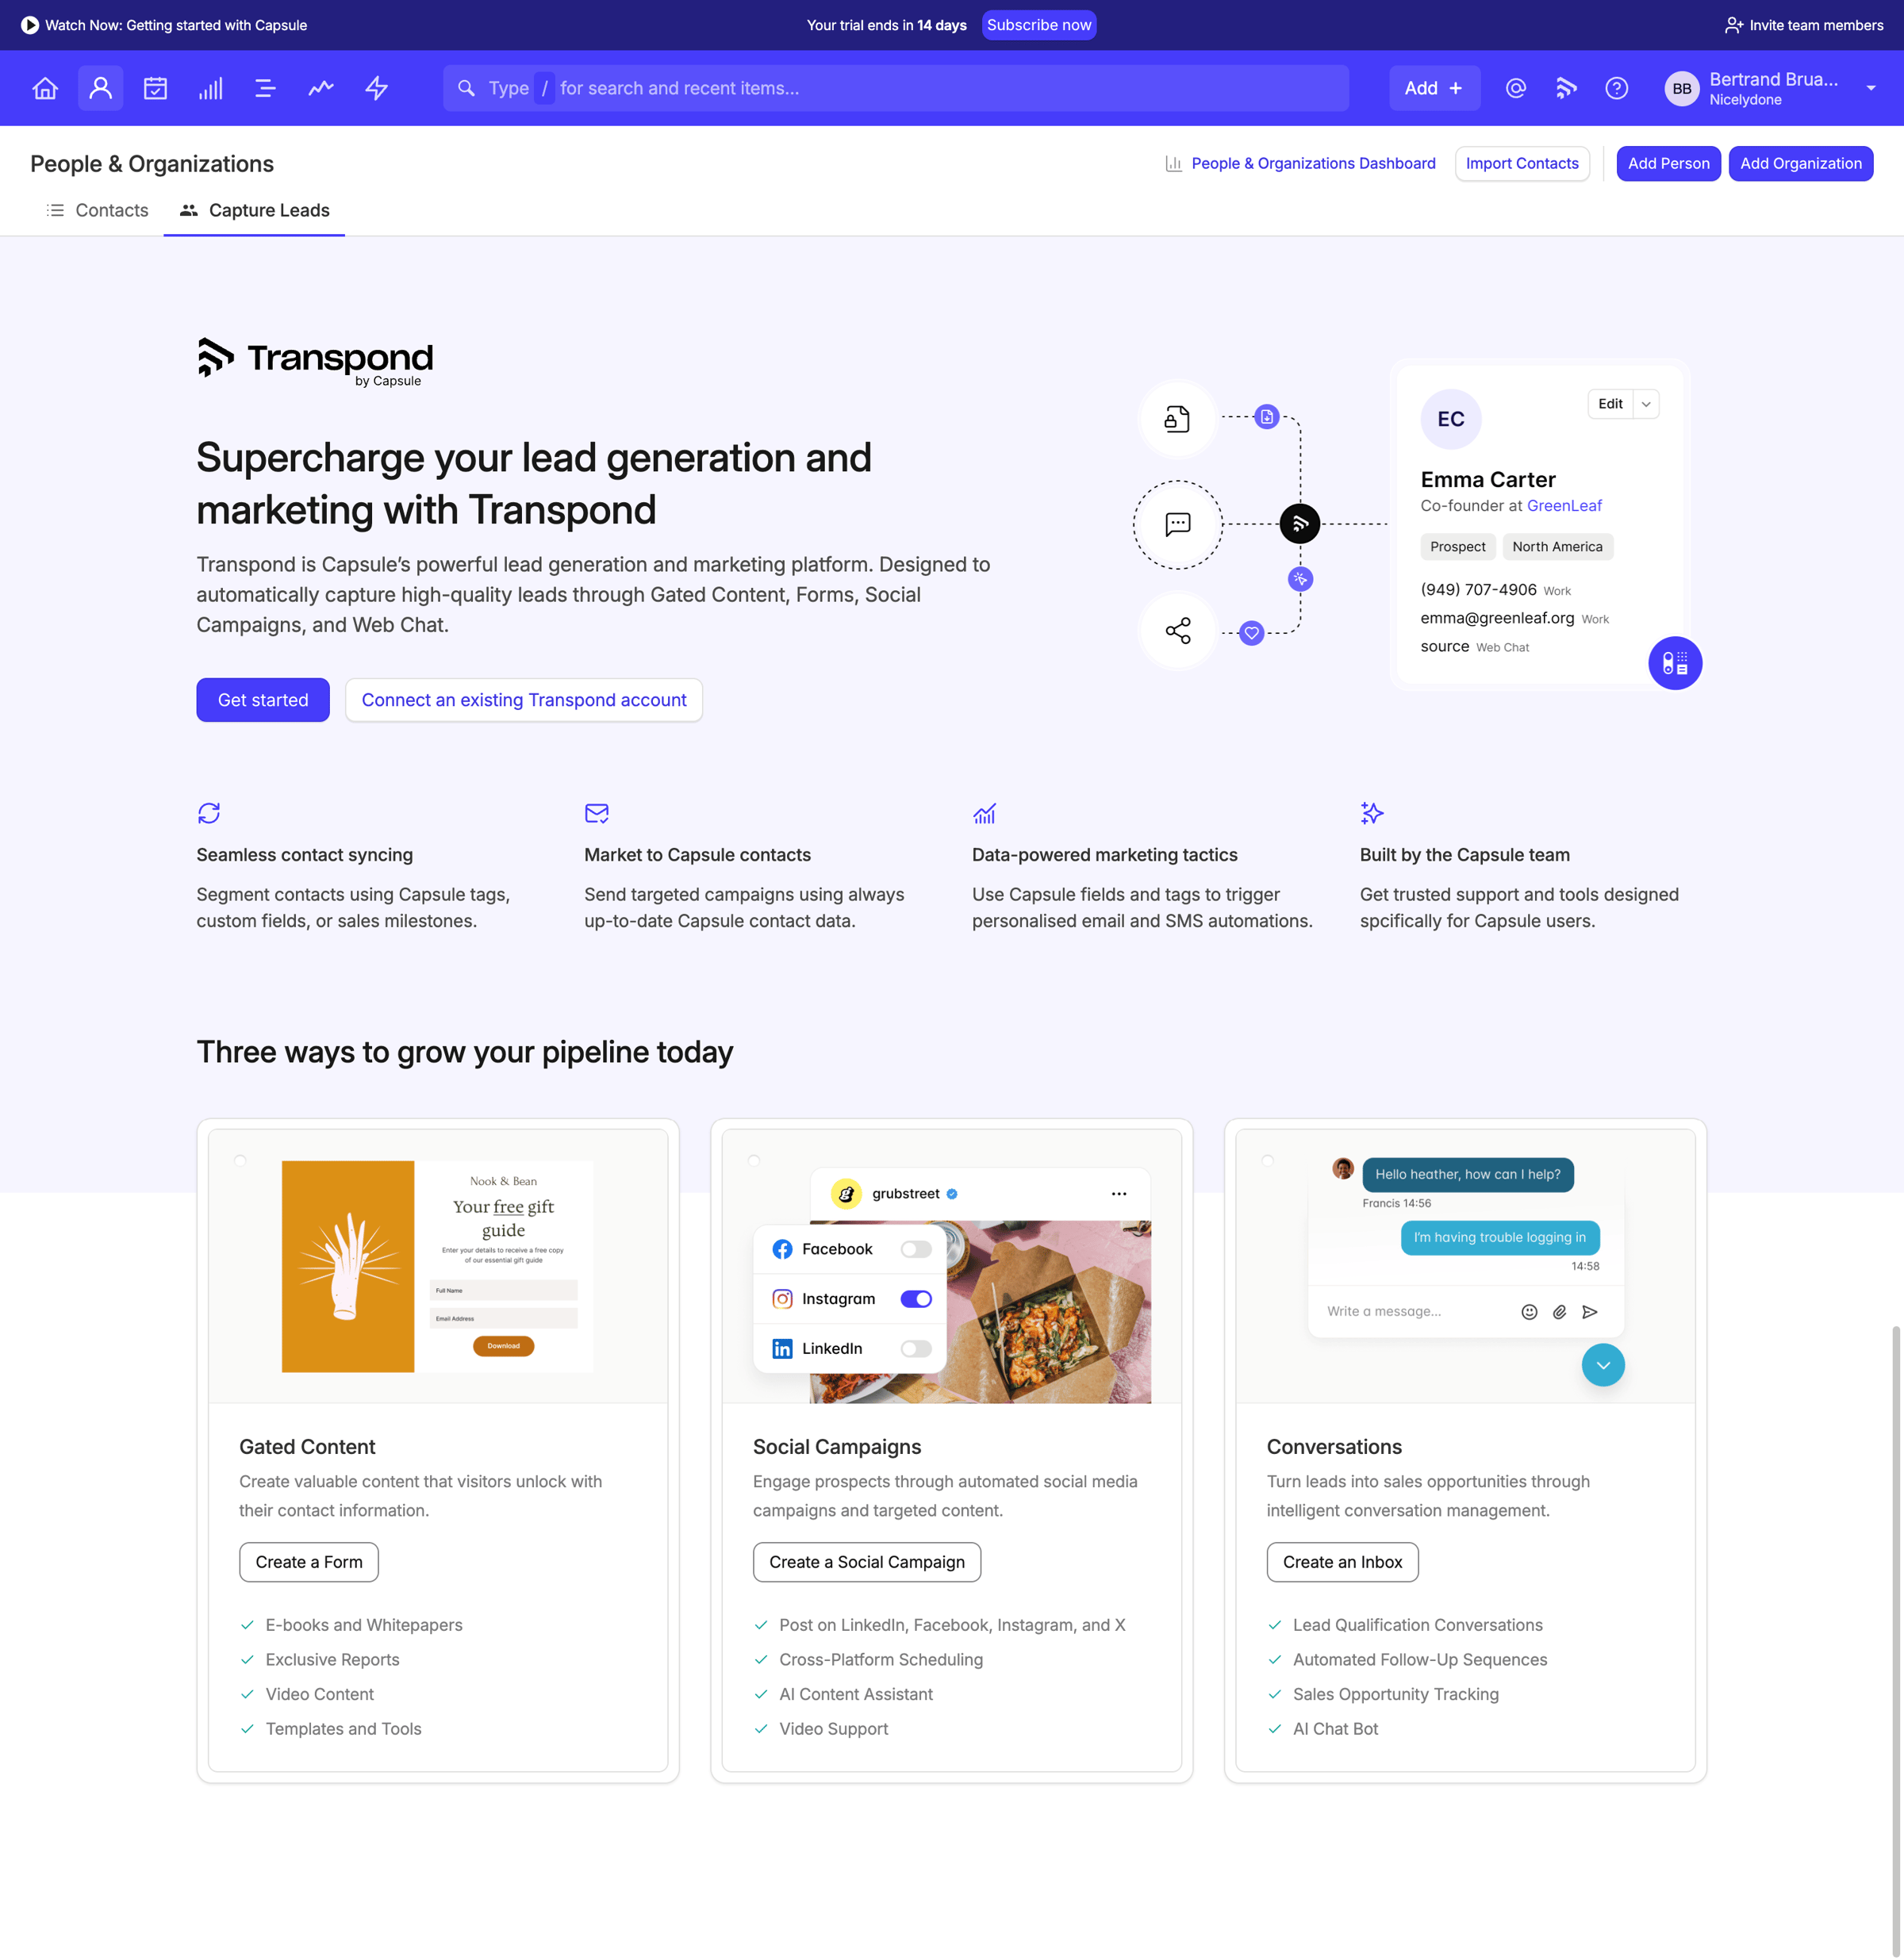Click the search and recent items field
1904x1960 pixels.
pos(896,88)
